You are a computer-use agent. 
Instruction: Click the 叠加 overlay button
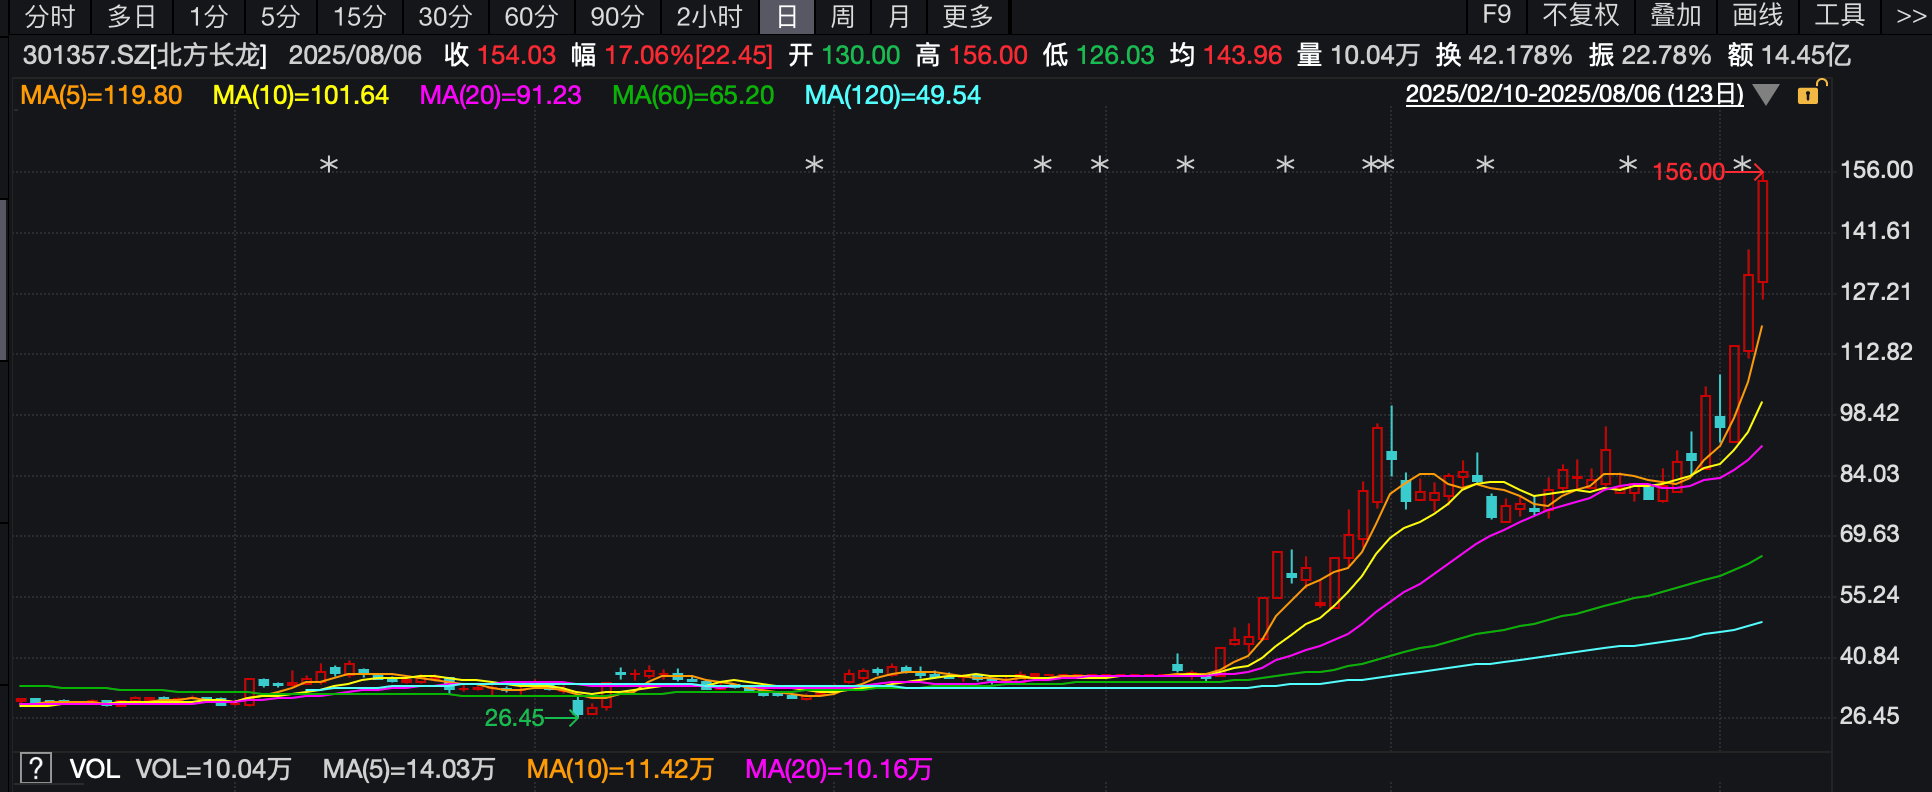pyautogui.click(x=1675, y=15)
